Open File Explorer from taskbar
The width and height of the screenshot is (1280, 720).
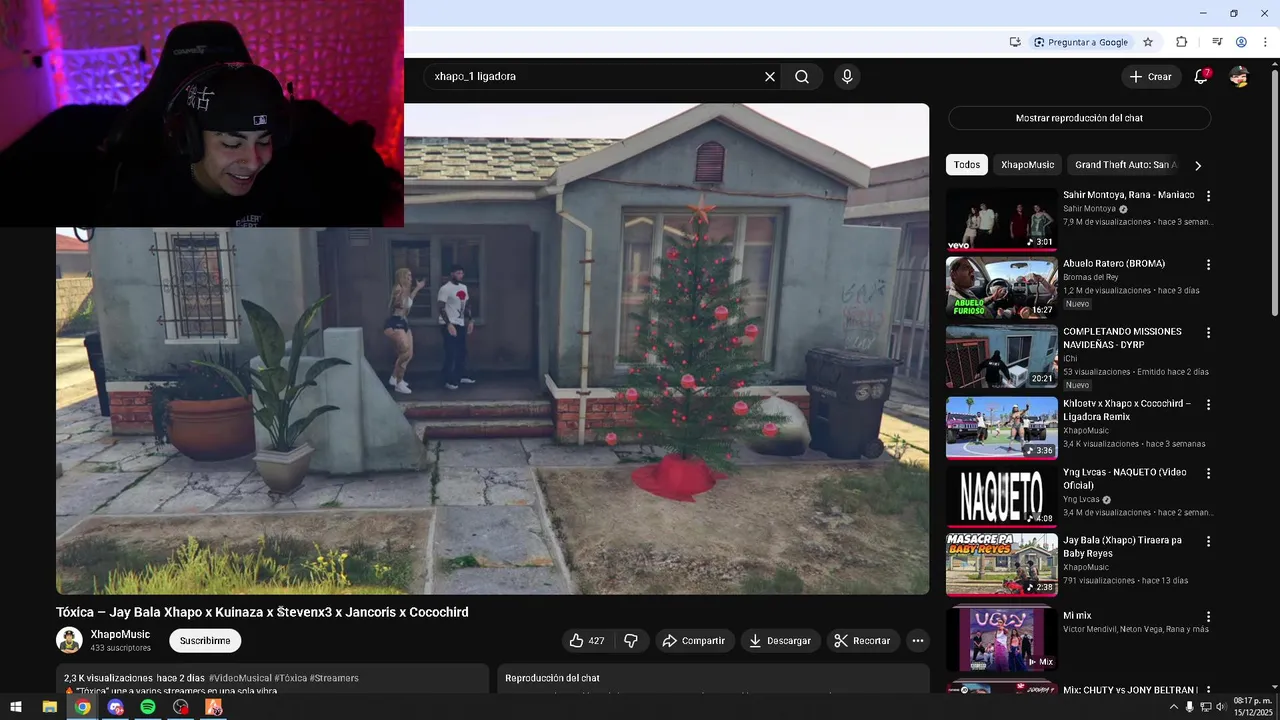tap(49, 707)
